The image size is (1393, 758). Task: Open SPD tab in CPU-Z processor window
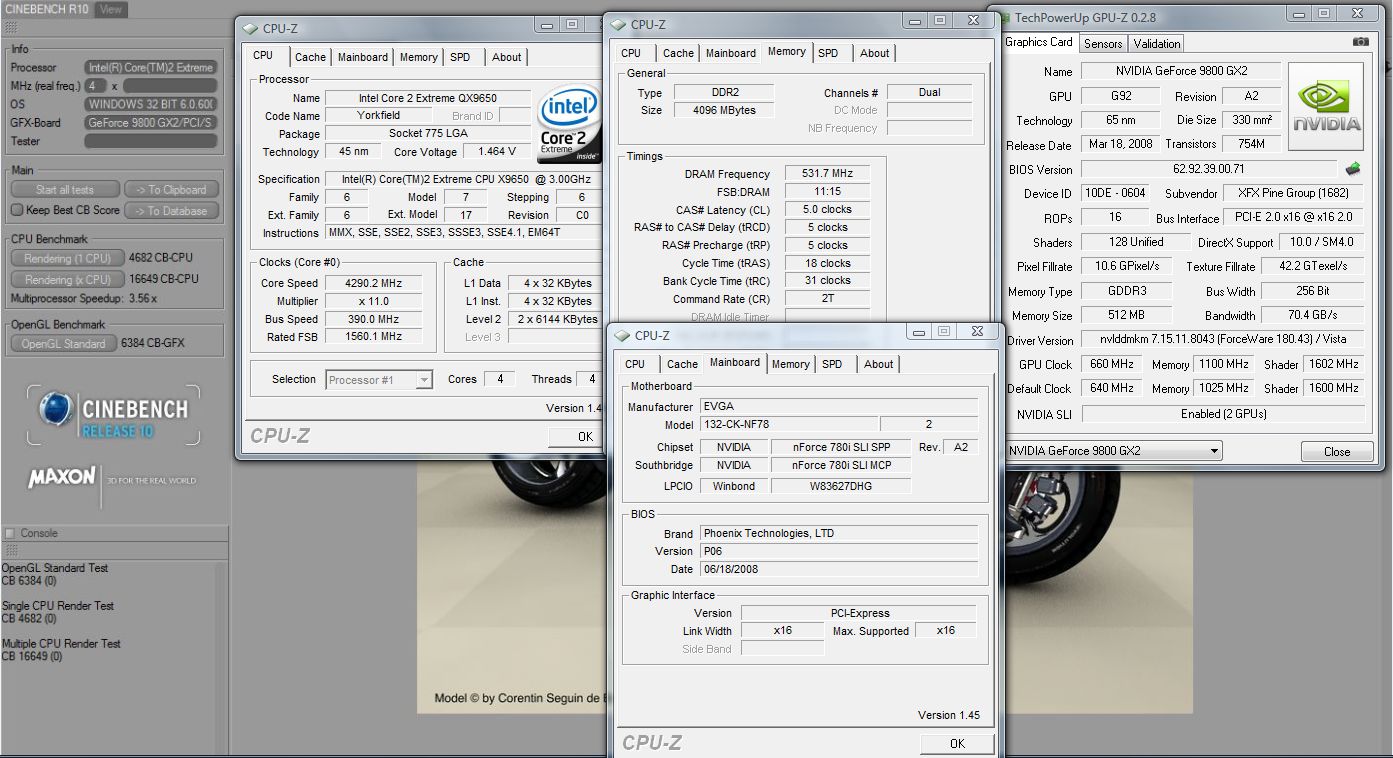pyautogui.click(x=460, y=57)
